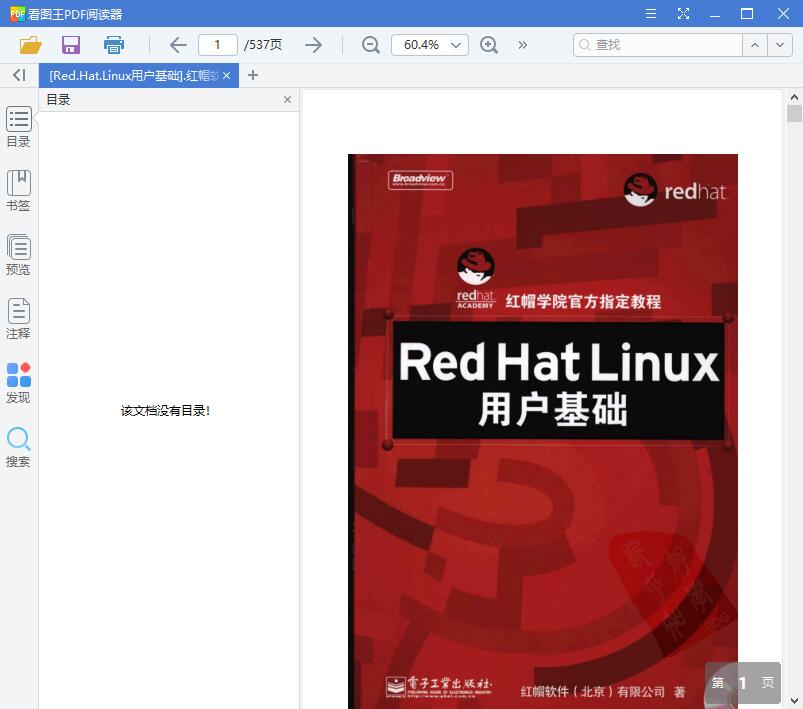The width and height of the screenshot is (803, 709).
Task: Maximize the PDF reader window
Action: click(747, 14)
